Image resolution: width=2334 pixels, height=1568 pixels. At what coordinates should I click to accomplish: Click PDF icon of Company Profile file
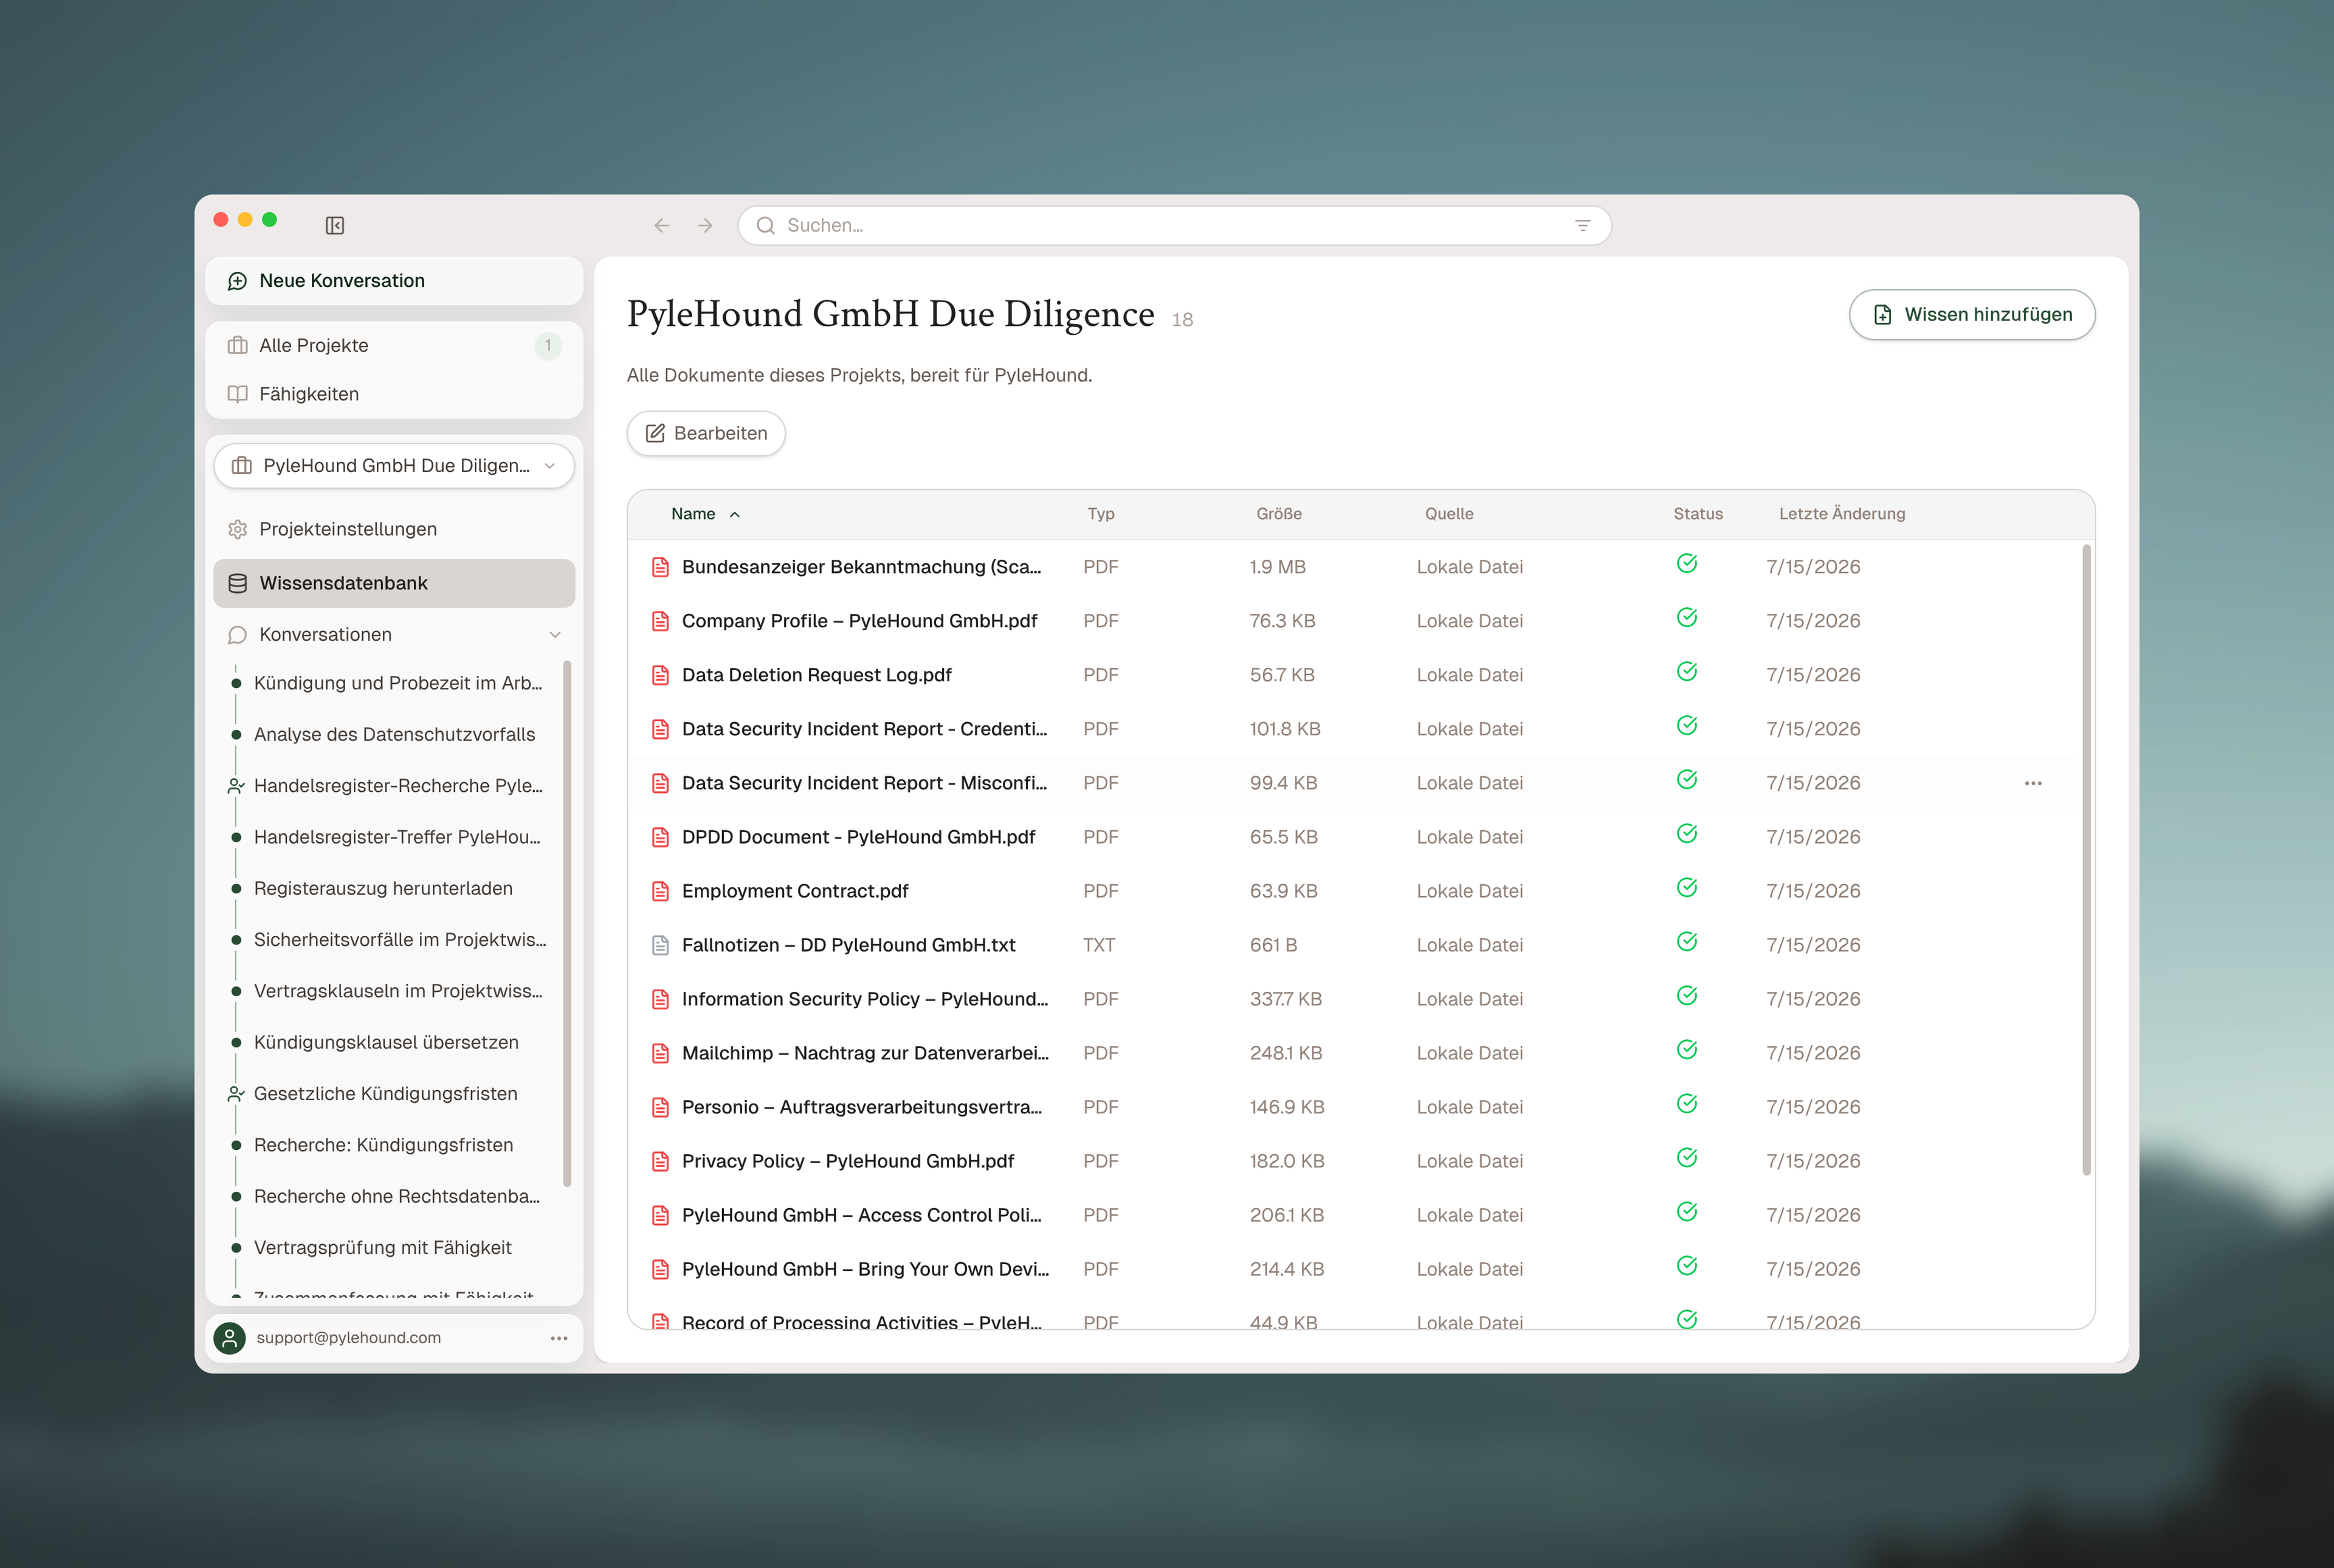(660, 621)
